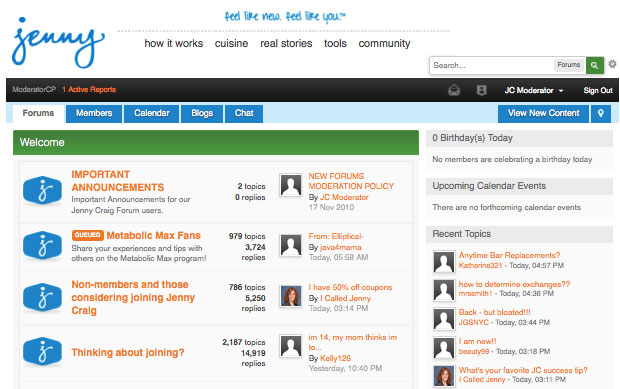The image size is (620, 389).
Task: Open the advanced search gear icon
Action: [x=612, y=64]
